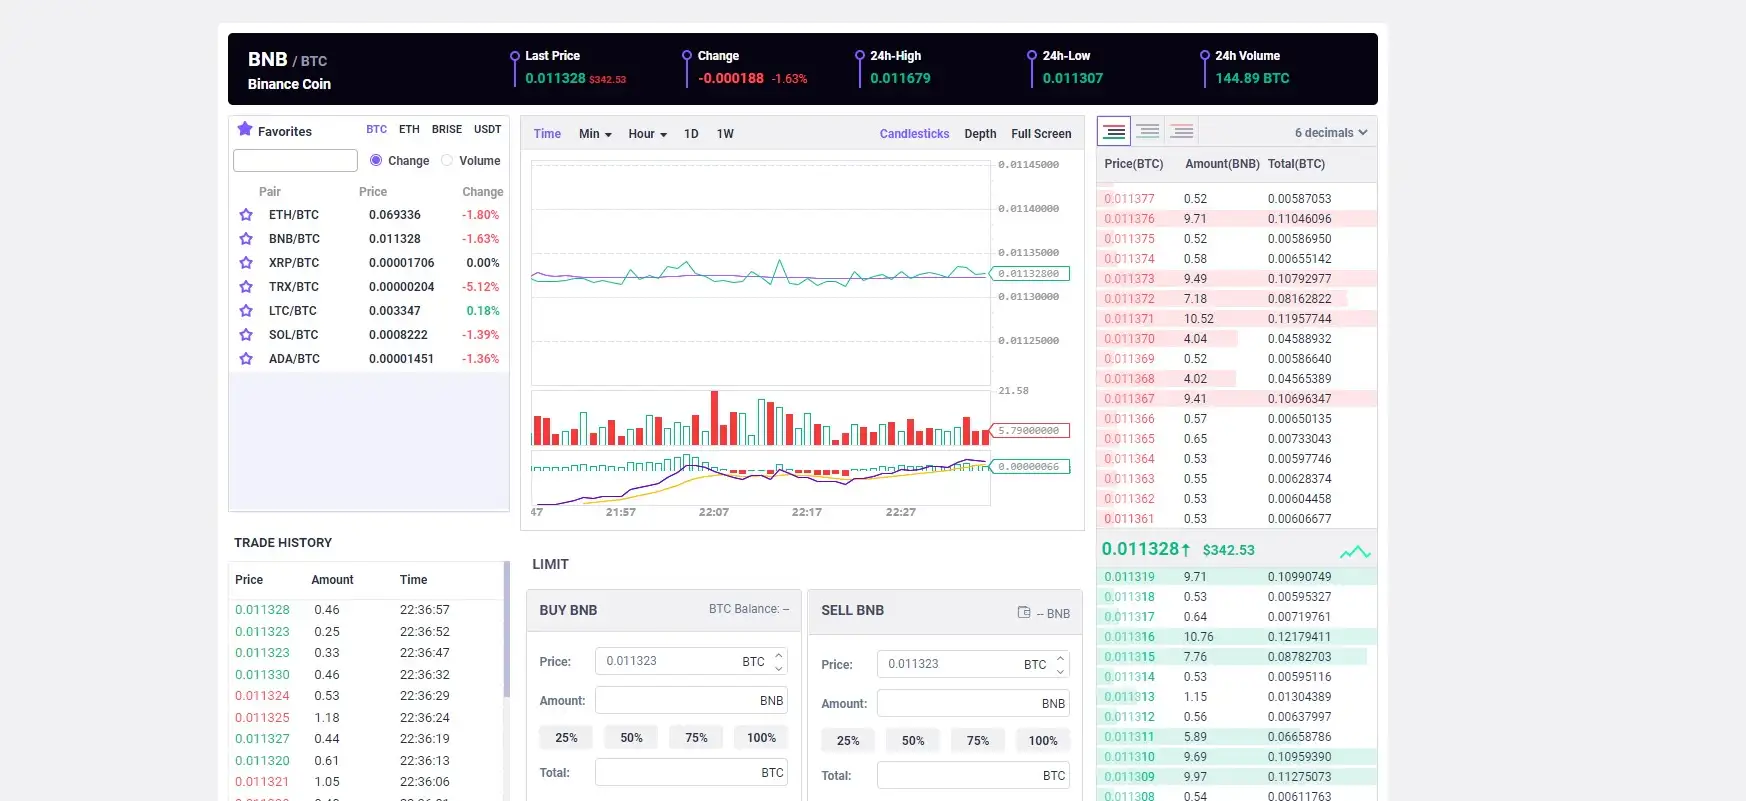Viewport: 1746px width, 801px height.
Task: Click the trade history scrollbar
Action: (506, 630)
